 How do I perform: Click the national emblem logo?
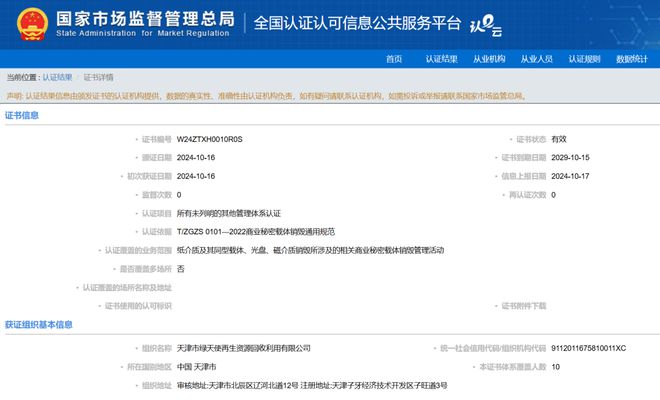click(x=32, y=24)
